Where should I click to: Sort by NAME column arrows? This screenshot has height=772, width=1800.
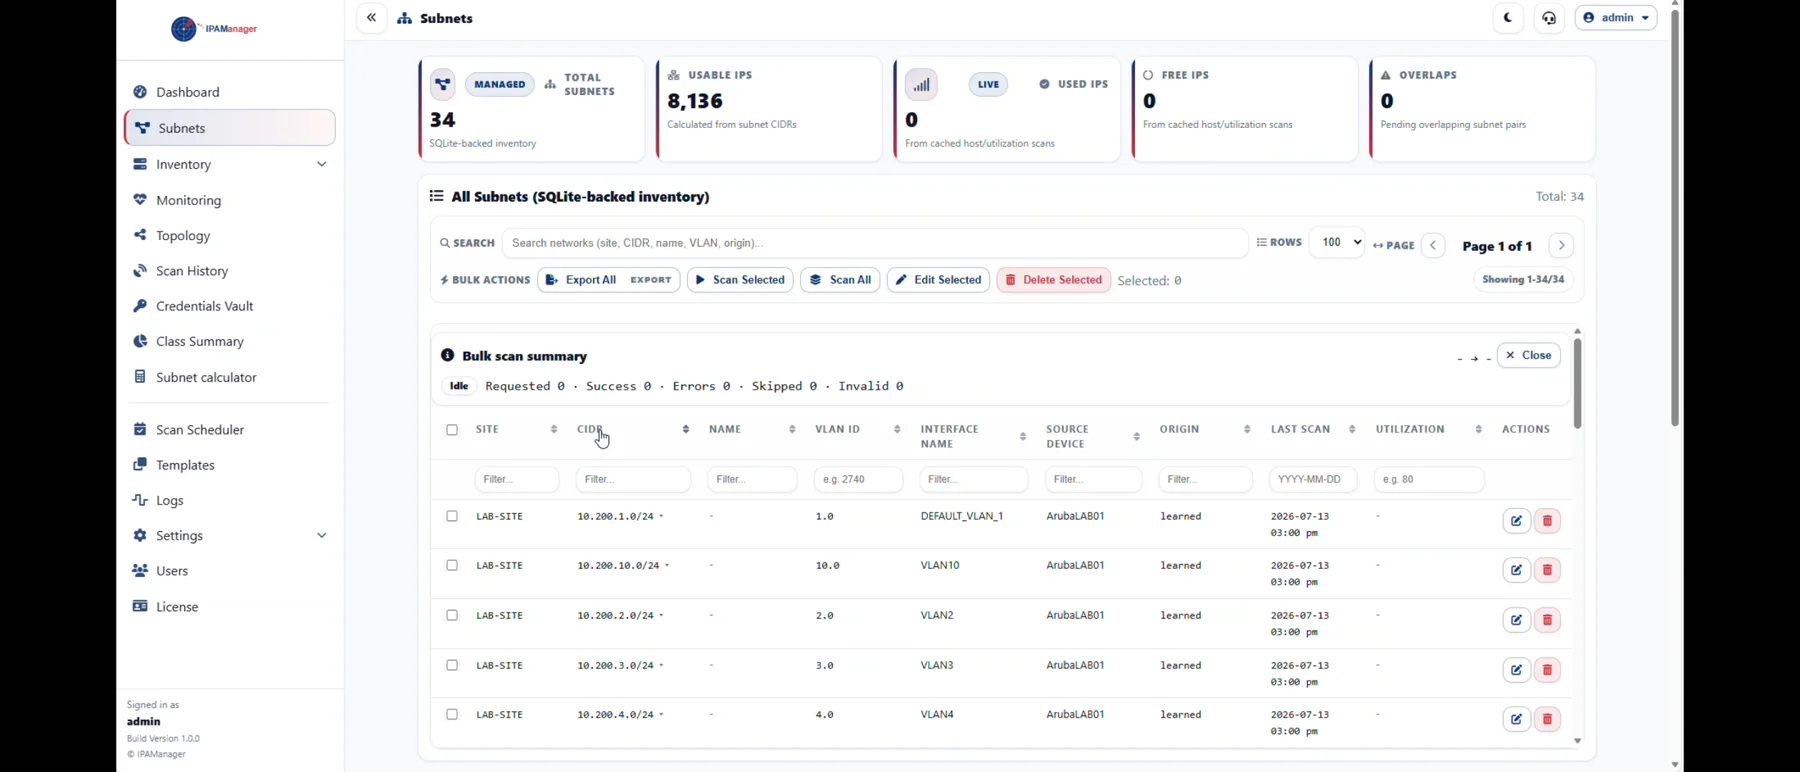(792, 430)
